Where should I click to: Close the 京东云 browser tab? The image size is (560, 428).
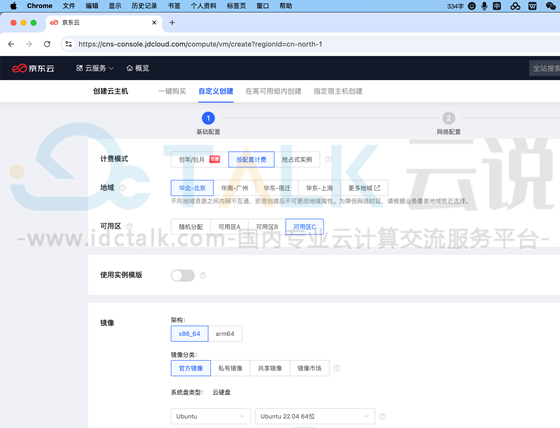[154, 23]
